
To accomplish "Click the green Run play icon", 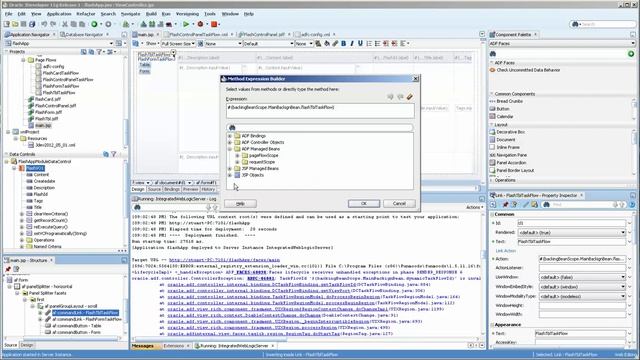I will [186, 24].
